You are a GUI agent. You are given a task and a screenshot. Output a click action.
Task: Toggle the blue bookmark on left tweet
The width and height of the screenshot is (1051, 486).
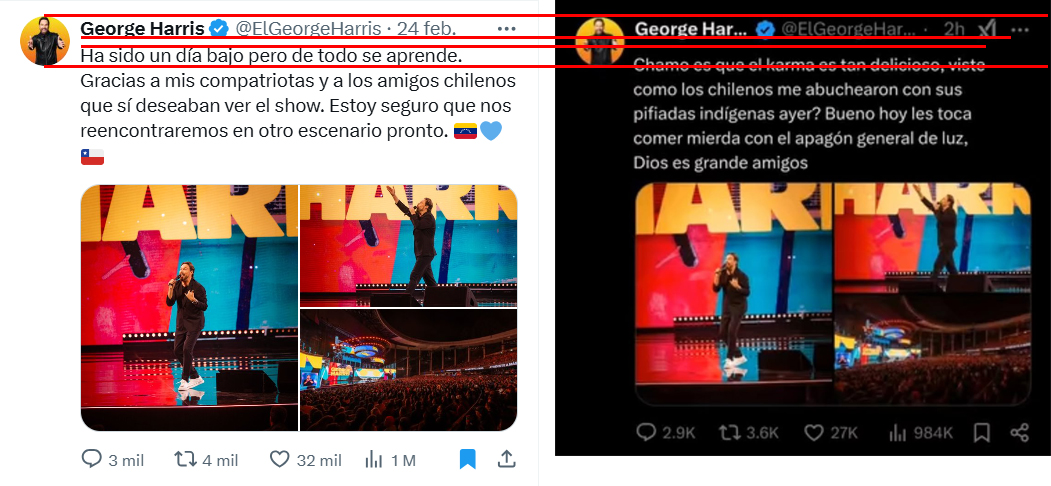pos(467,459)
